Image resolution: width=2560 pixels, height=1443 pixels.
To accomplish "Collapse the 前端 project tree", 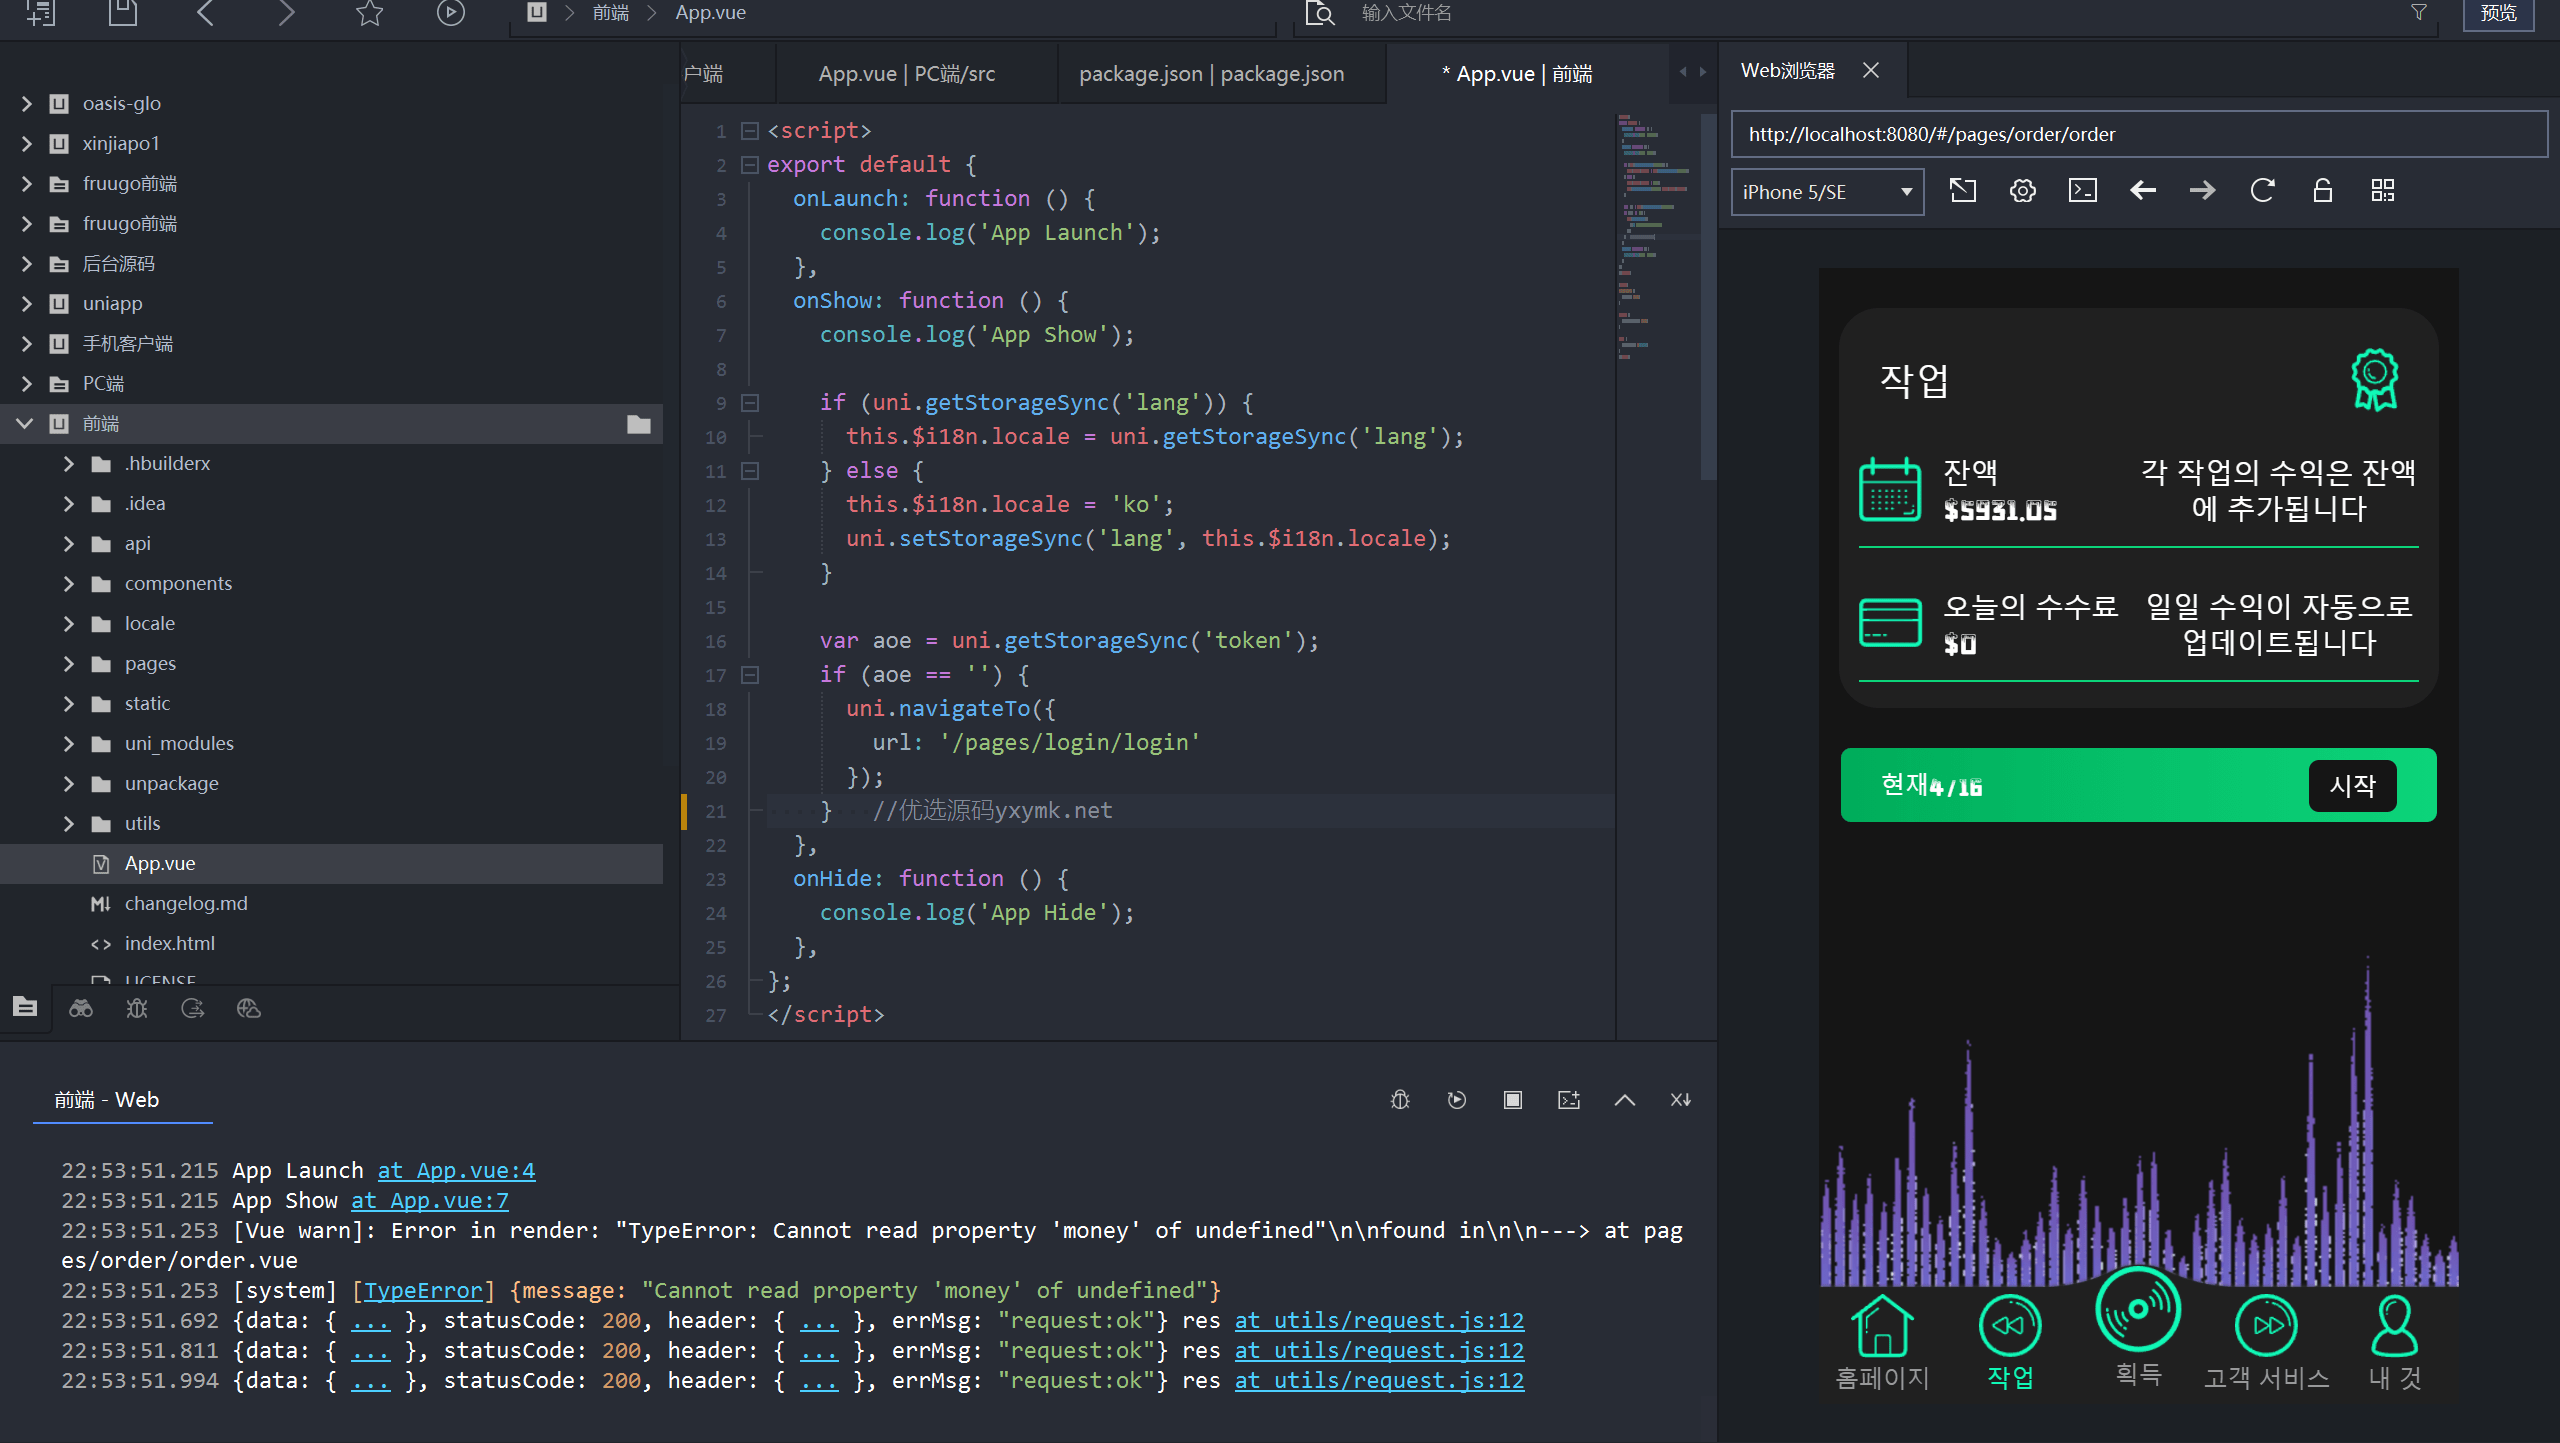I will tap(26, 424).
